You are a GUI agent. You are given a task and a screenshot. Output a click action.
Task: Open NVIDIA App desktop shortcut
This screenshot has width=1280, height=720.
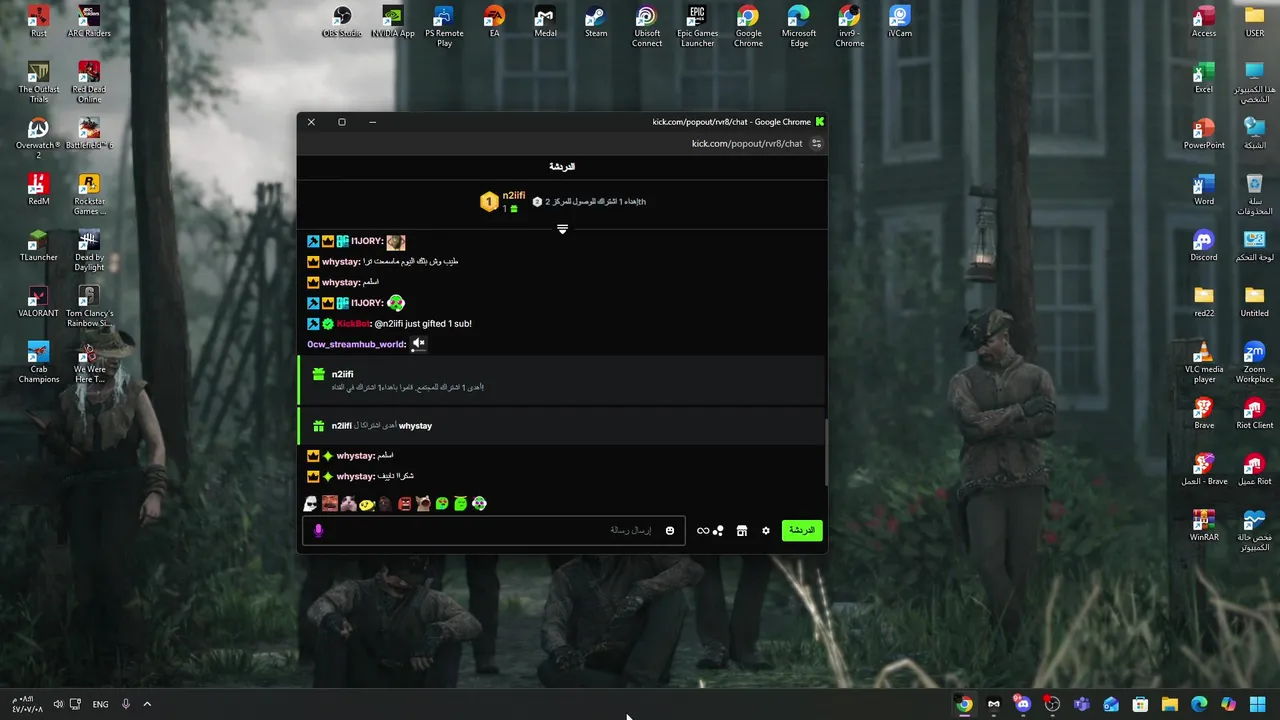tap(393, 22)
